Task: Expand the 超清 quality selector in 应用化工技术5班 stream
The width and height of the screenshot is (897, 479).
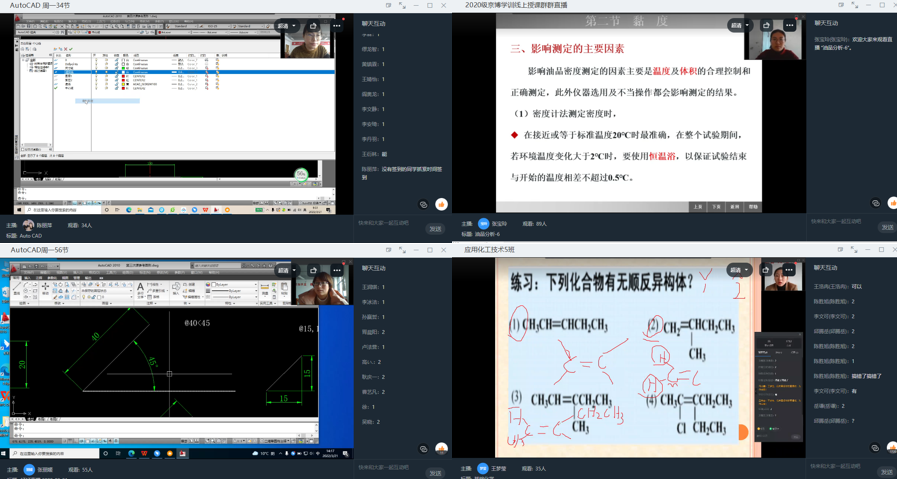Action: (x=739, y=270)
